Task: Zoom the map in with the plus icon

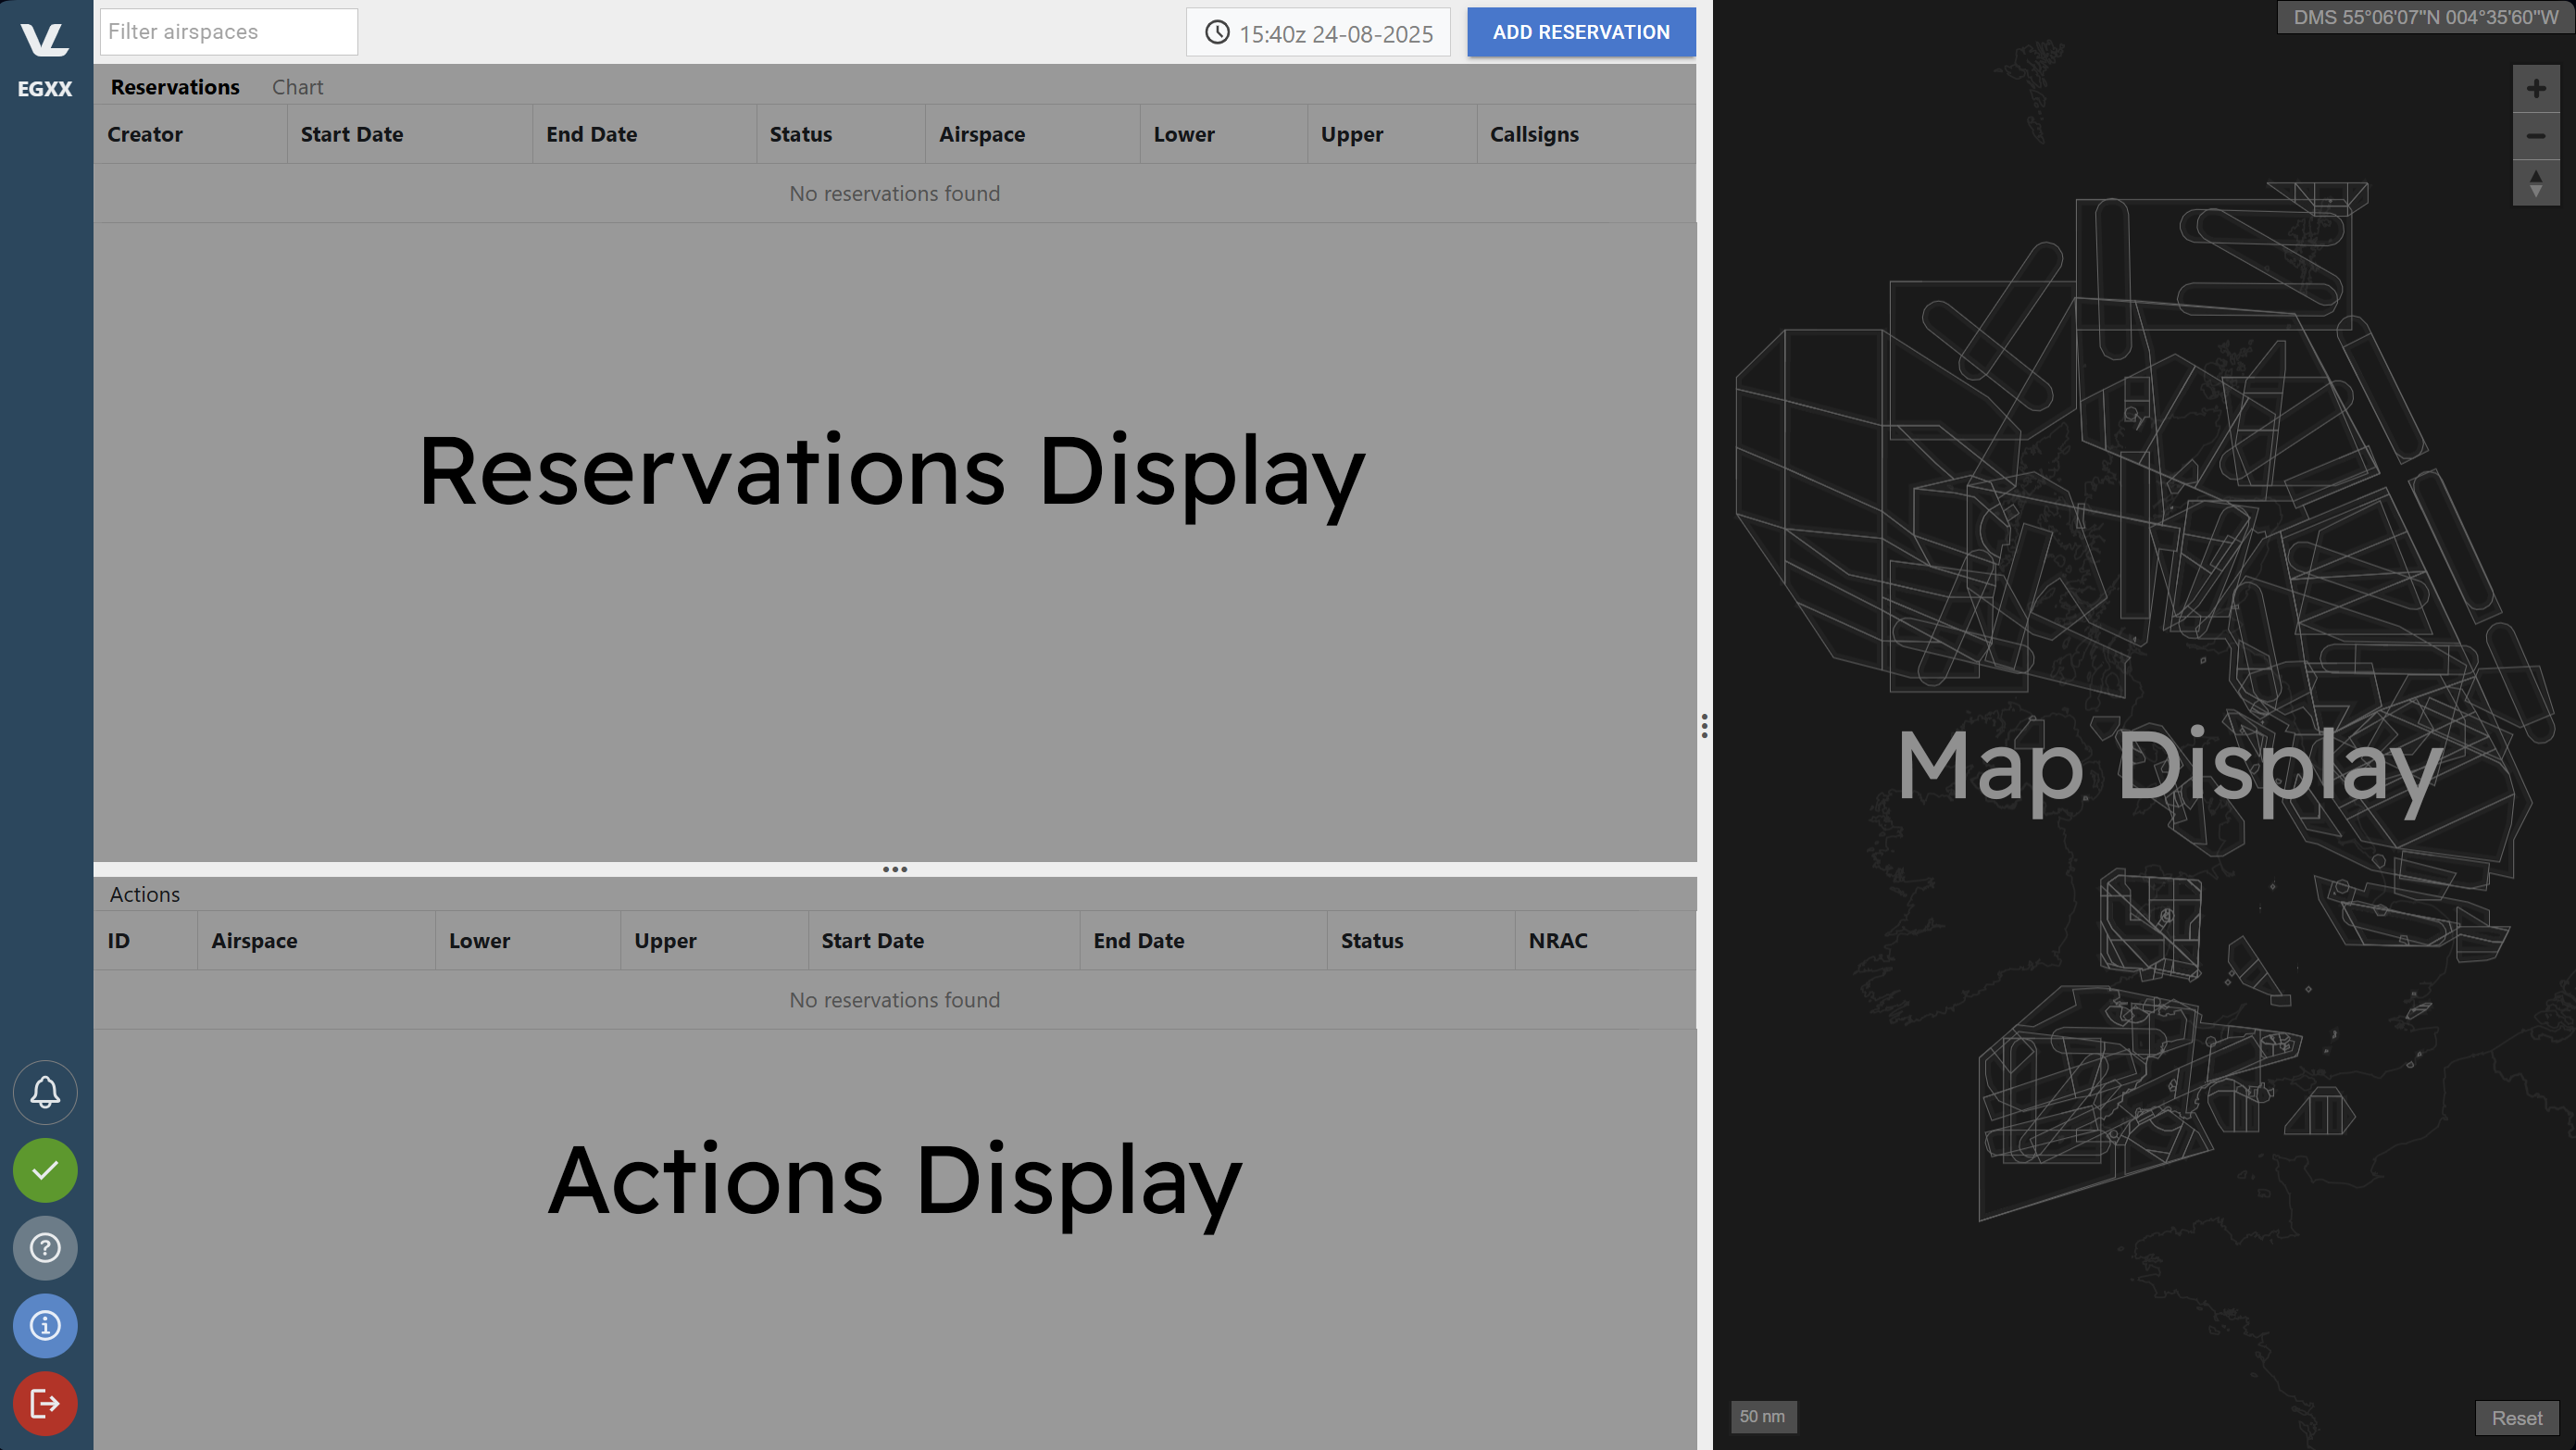Action: pyautogui.click(x=2536, y=88)
